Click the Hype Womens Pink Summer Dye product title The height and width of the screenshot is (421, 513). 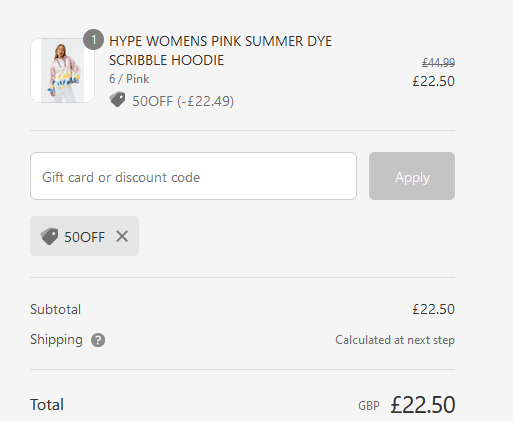tap(220, 51)
